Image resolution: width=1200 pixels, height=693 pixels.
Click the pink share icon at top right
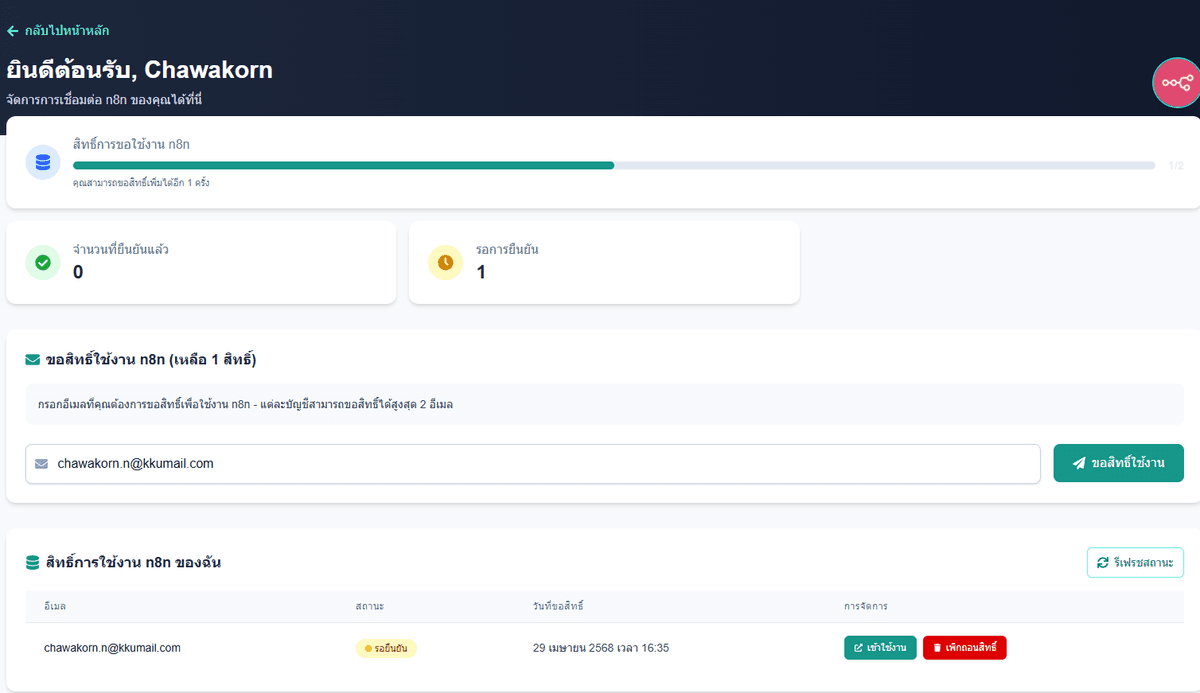pyautogui.click(x=1178, y=82)
